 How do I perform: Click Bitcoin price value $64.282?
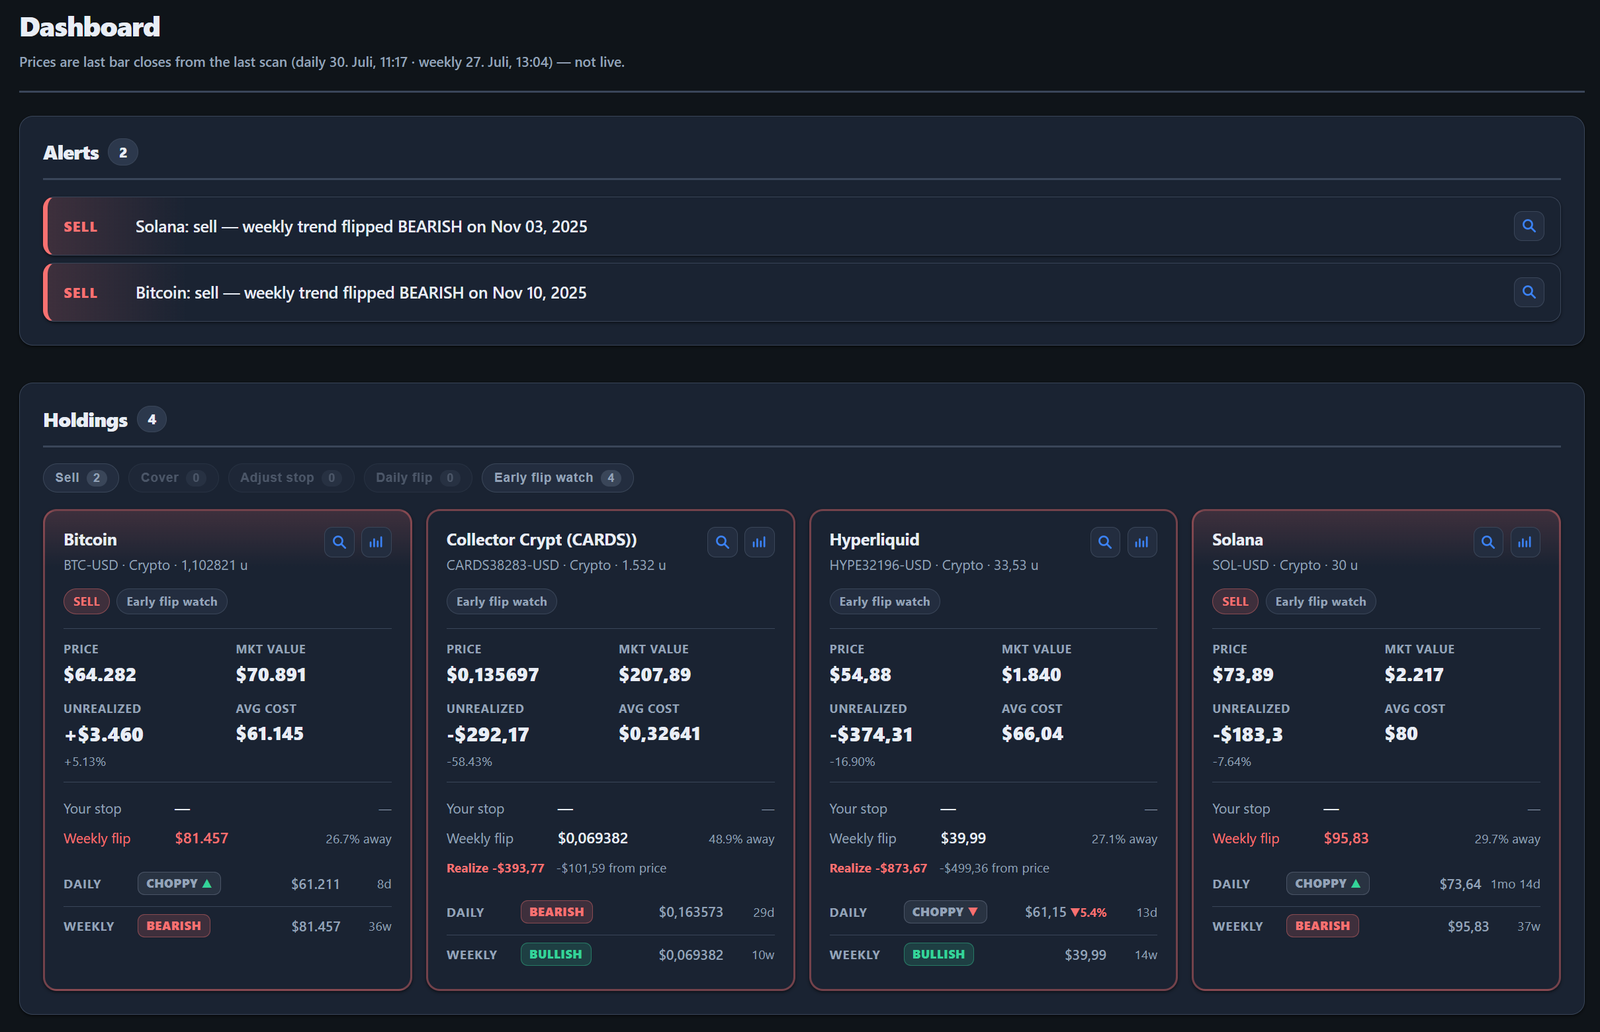click(x=100, y=675)
